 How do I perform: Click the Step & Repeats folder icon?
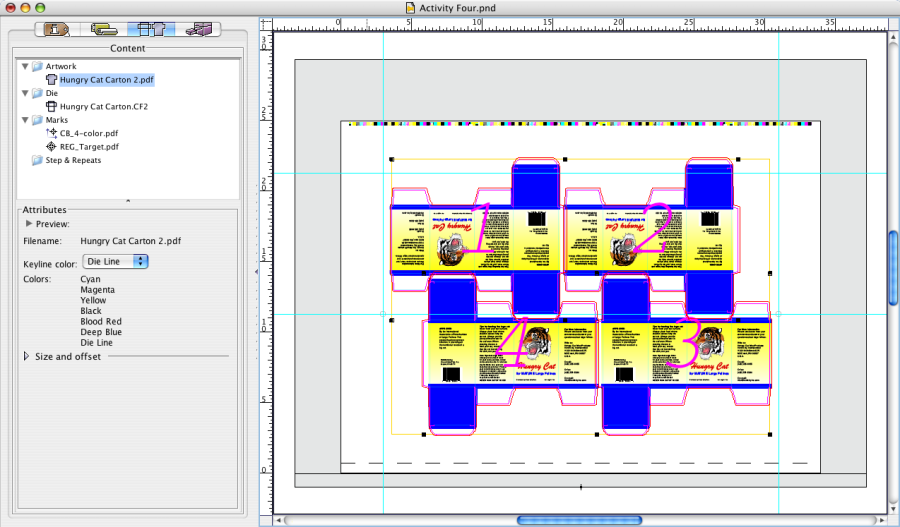pos(37,160)
